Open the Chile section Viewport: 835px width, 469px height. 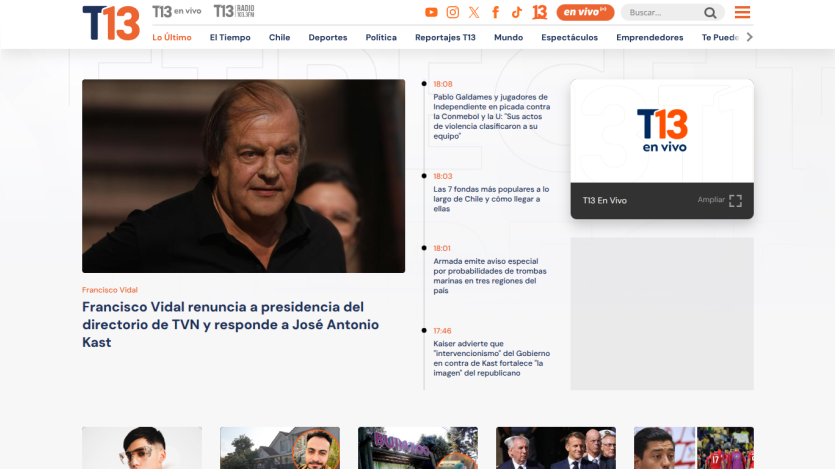point(280,37)
